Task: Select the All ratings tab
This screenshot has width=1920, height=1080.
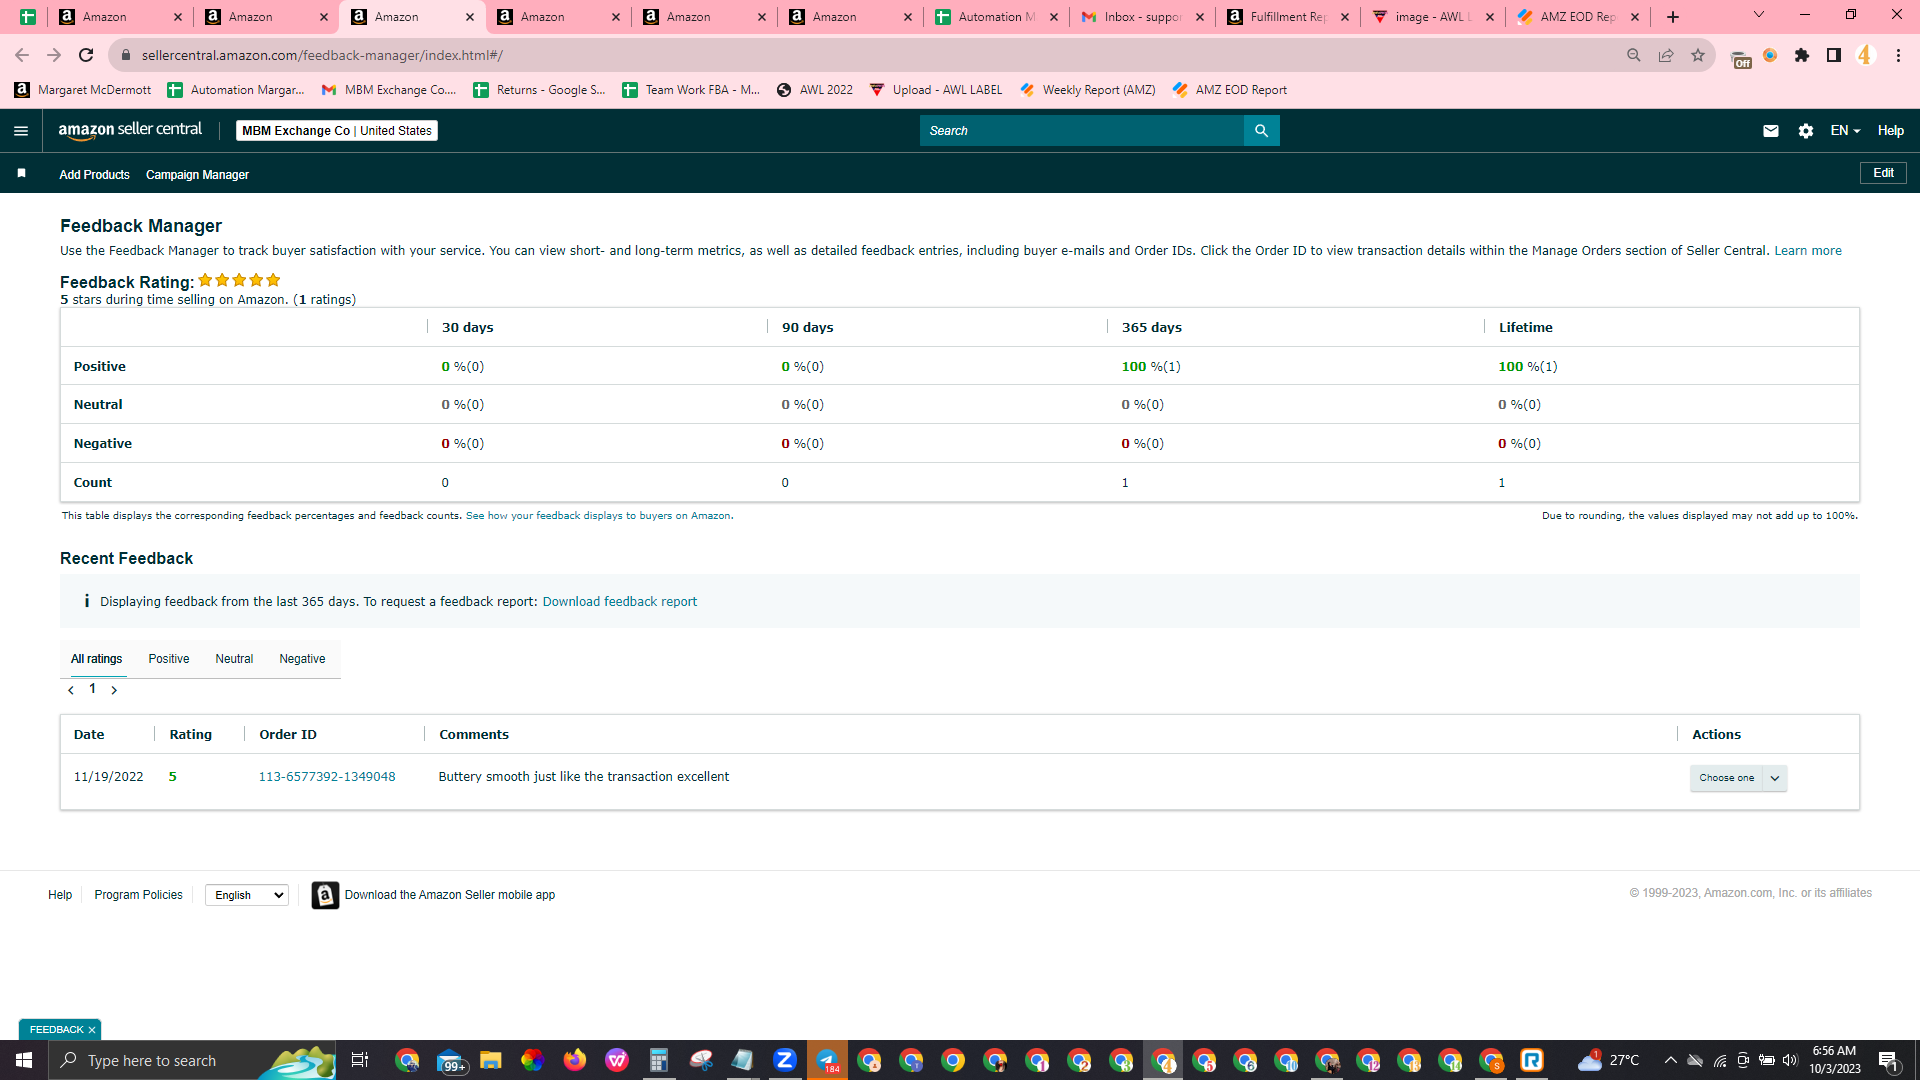Action: [x=97, y=659]
